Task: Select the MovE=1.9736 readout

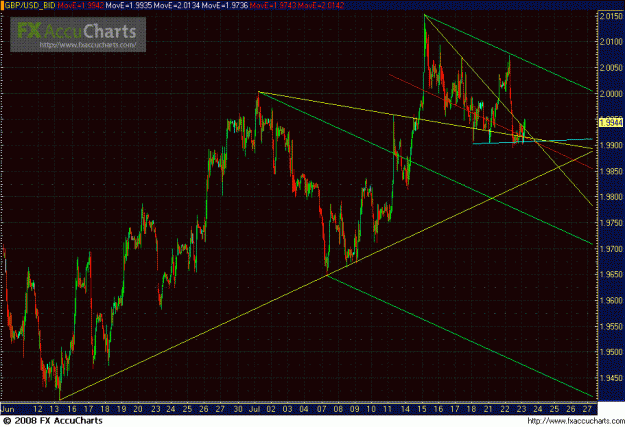Action: tap(224, 6)
